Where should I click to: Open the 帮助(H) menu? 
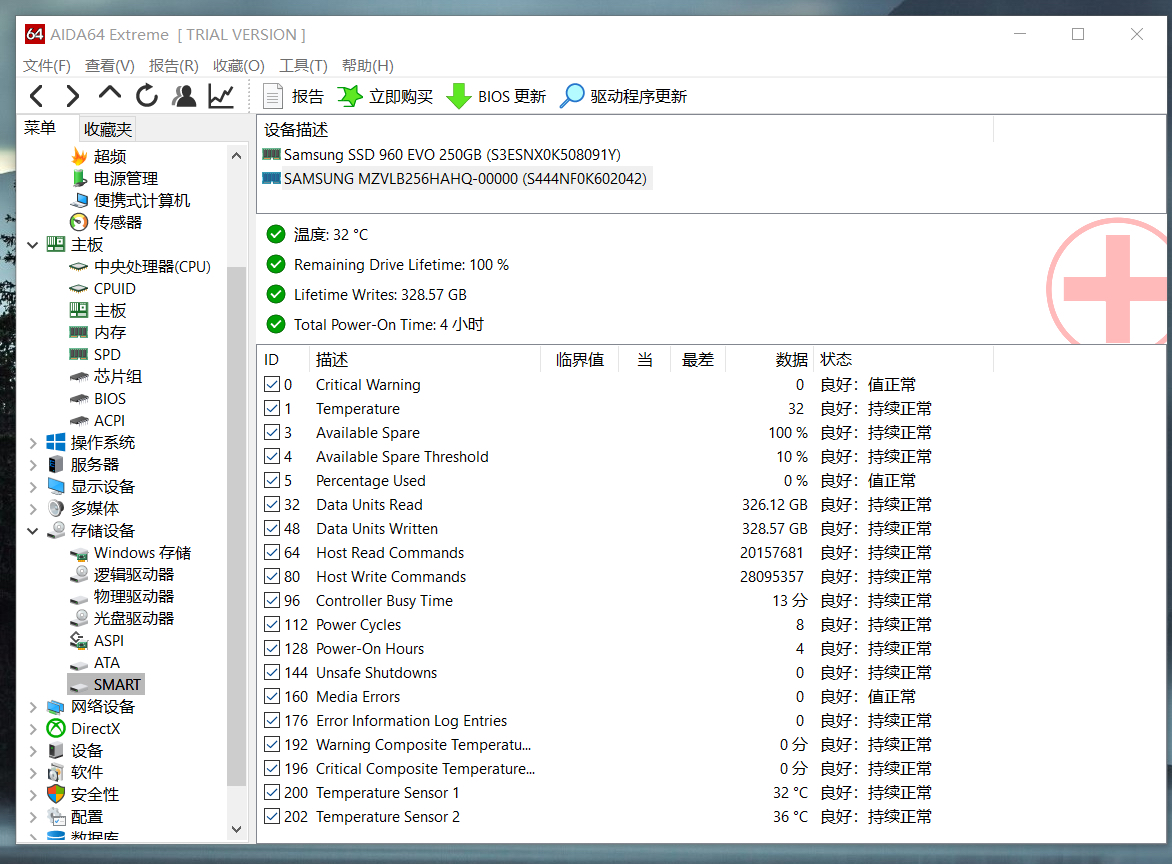point(367,66)
